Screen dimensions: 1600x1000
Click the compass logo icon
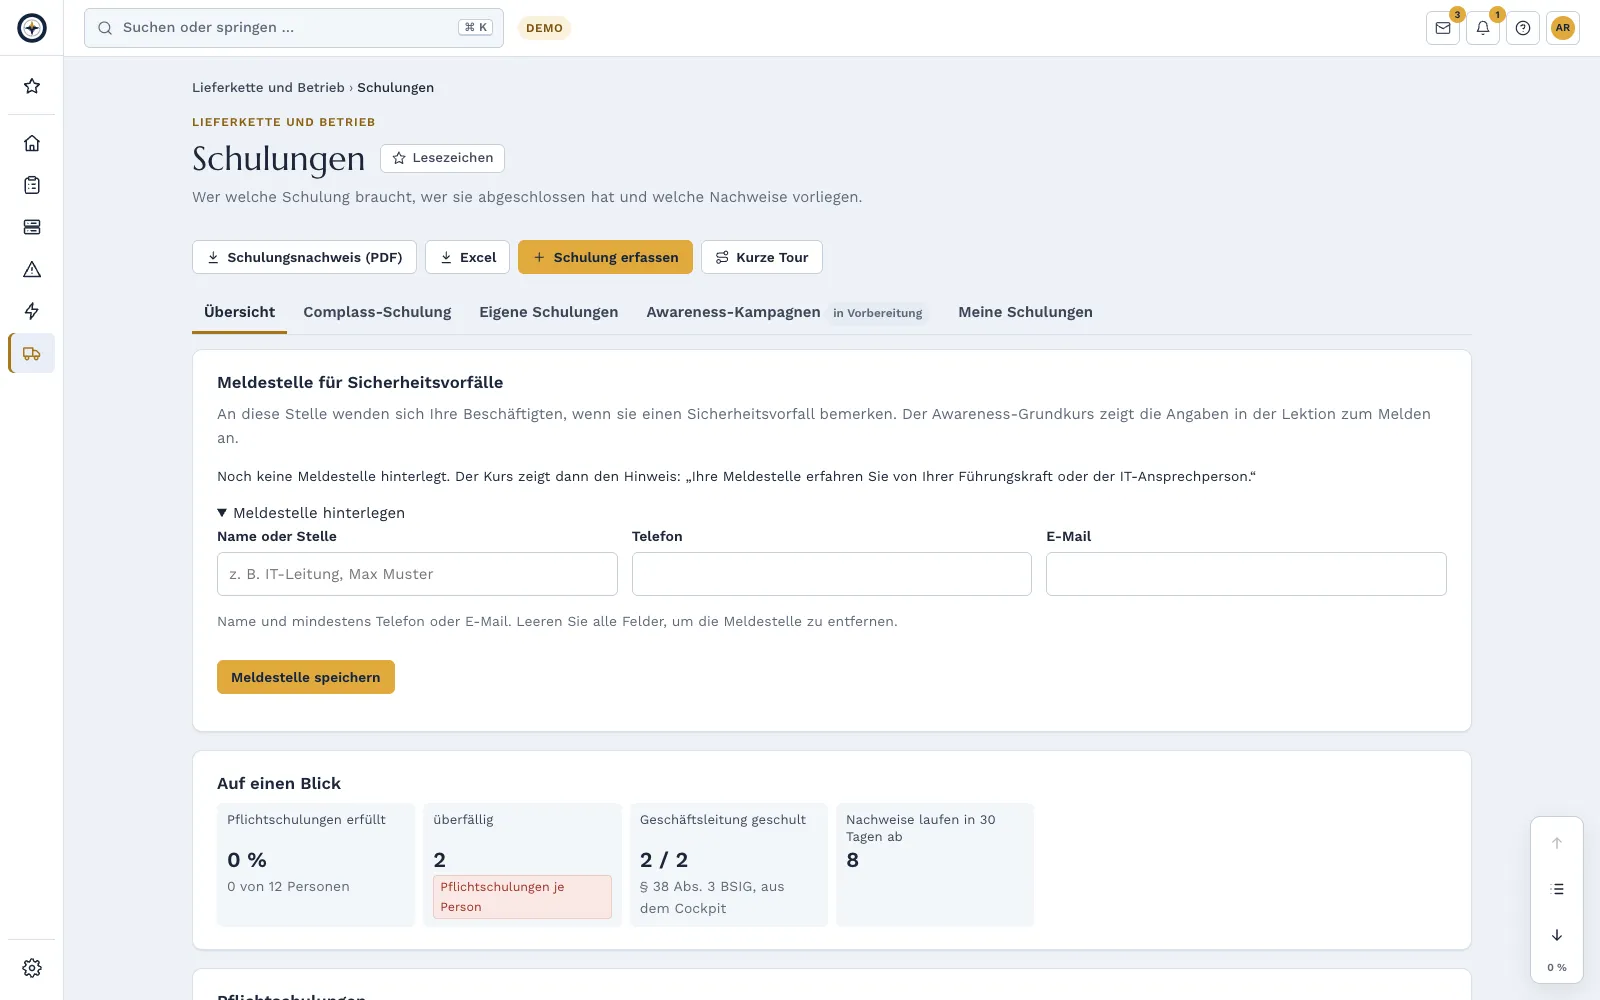[32, 28]
